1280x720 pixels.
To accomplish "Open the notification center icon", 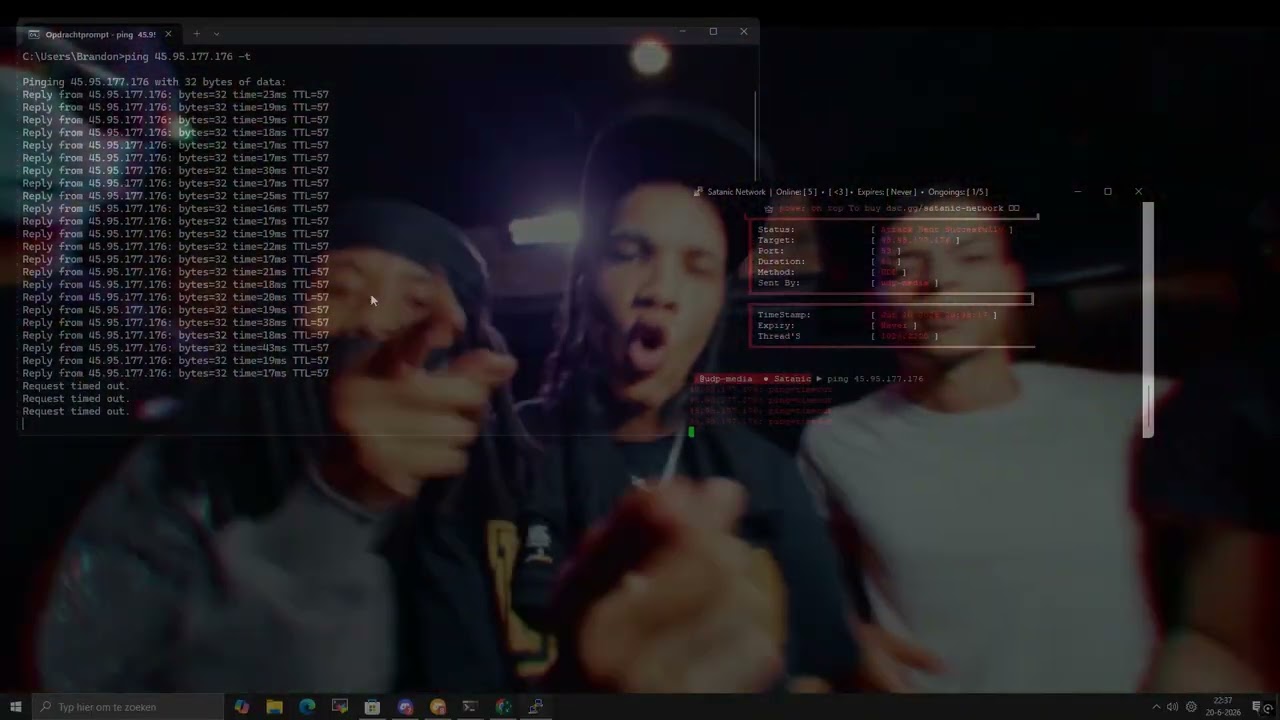I will 1258,707.
